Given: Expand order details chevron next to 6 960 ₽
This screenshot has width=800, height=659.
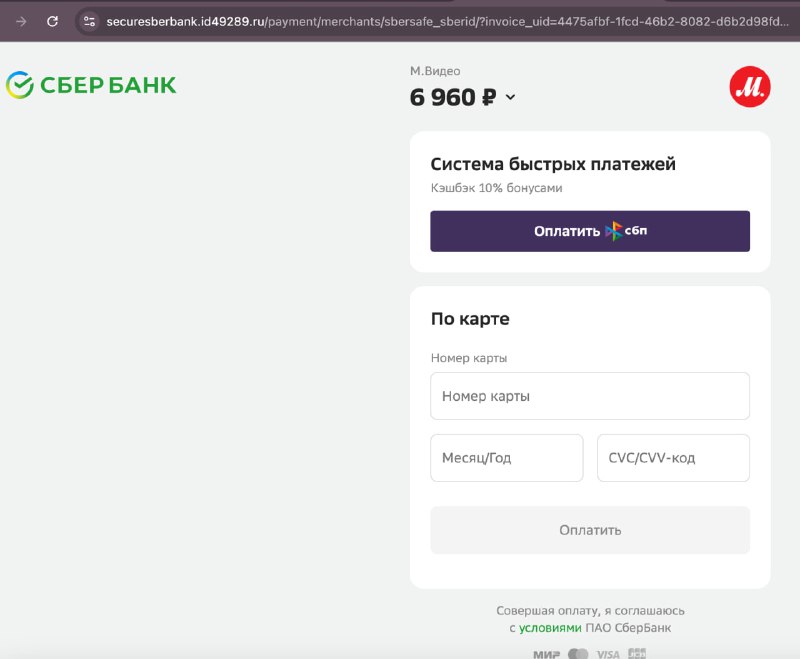Looking at the screenshot, I should (x=510, y=97).
